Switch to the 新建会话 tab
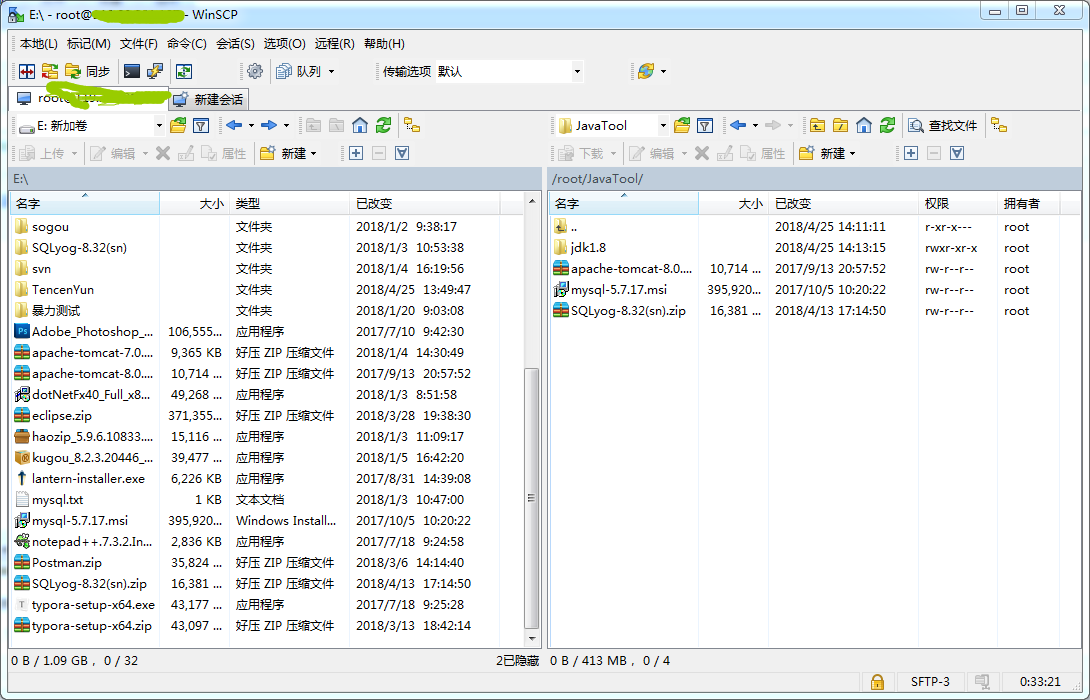 tap(209, 99)
